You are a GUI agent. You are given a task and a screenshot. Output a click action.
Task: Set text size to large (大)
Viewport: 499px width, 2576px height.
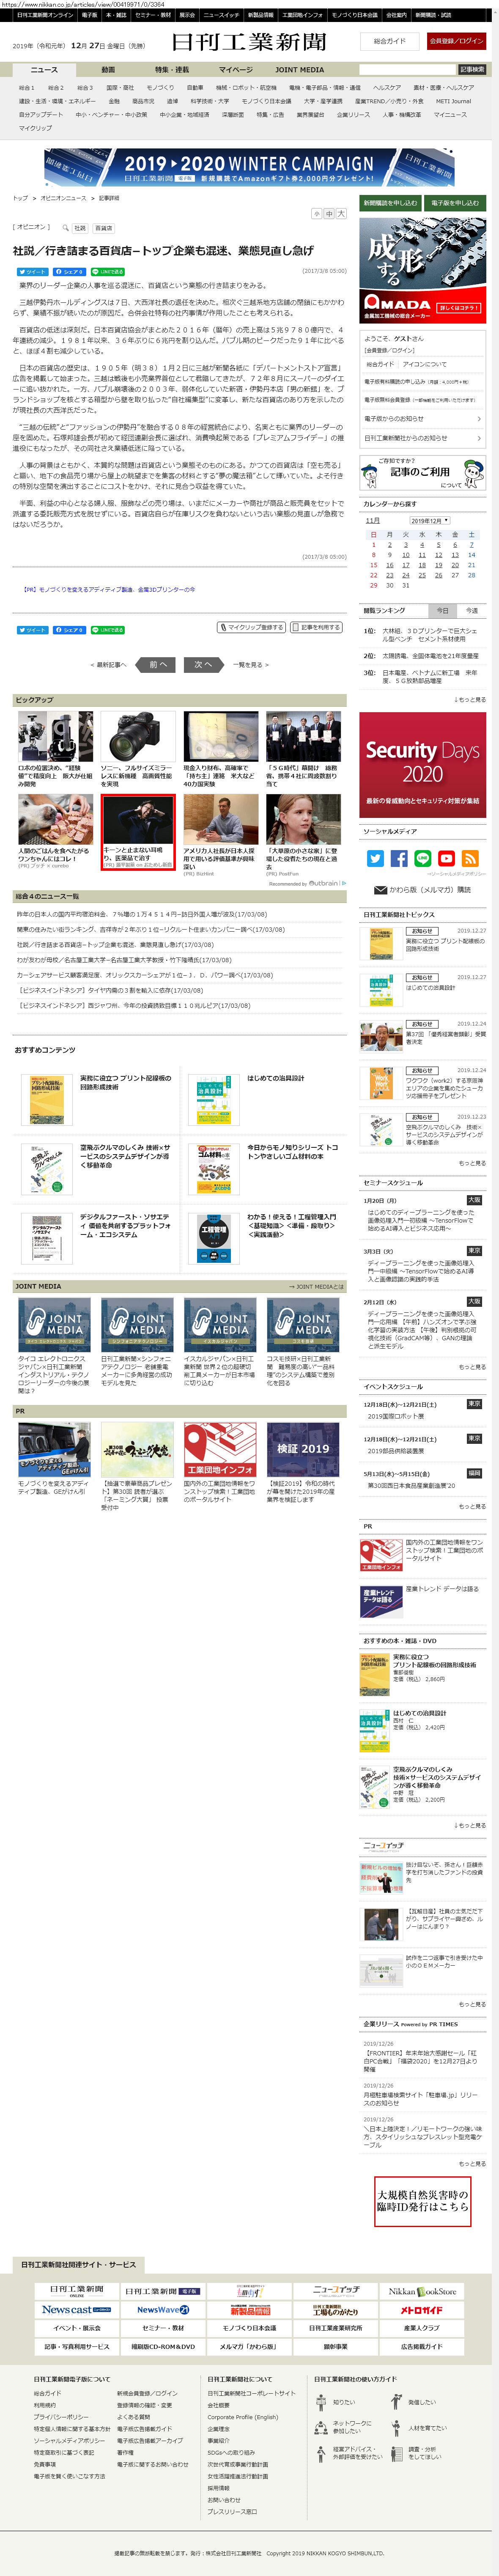point(341,214)
